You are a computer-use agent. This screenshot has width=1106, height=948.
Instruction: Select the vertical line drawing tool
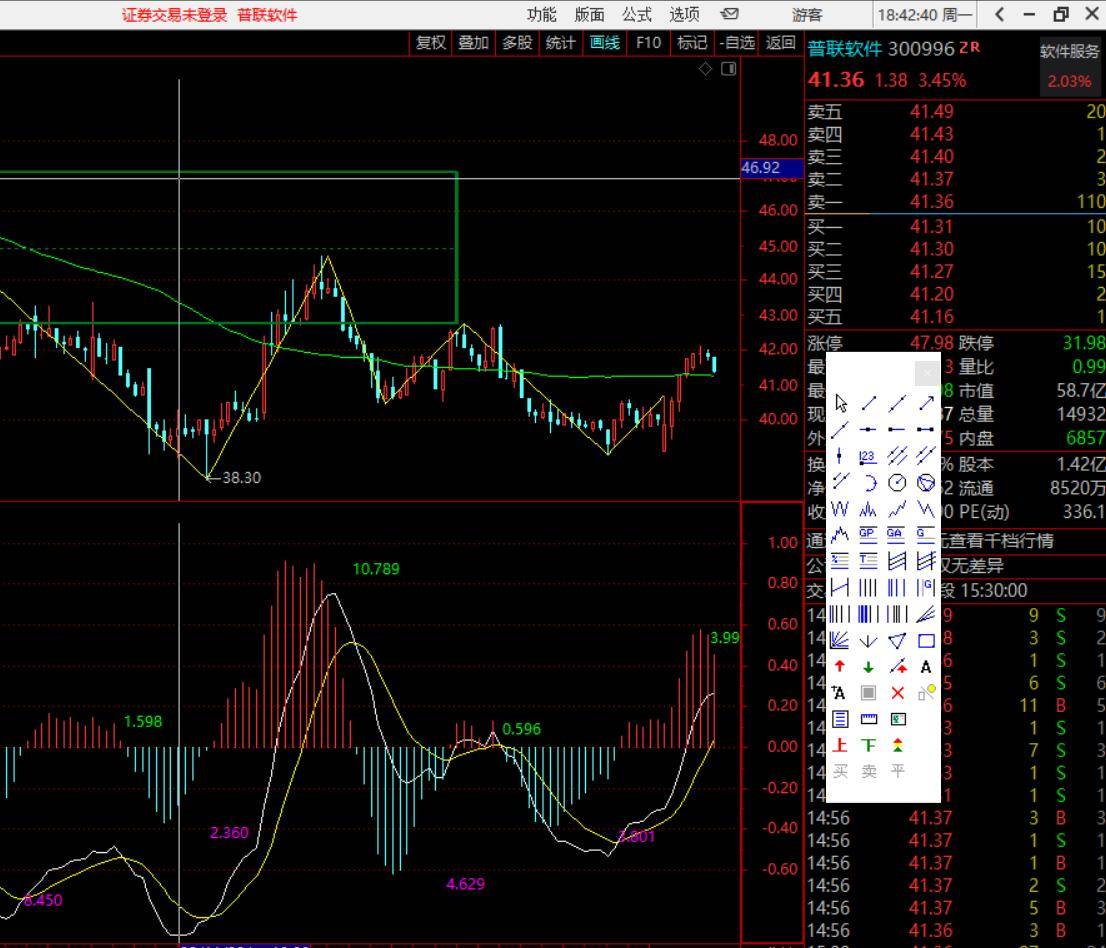point(839,456)
